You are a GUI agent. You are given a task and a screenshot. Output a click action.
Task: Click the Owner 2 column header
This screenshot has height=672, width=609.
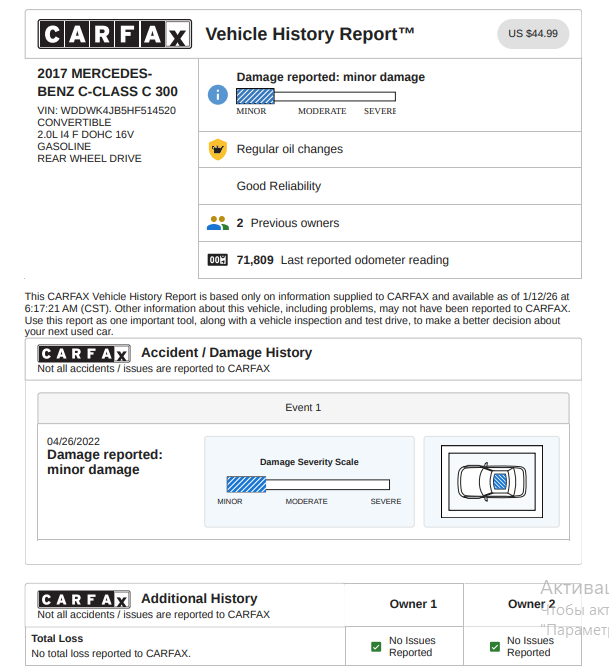click(531, 604)
